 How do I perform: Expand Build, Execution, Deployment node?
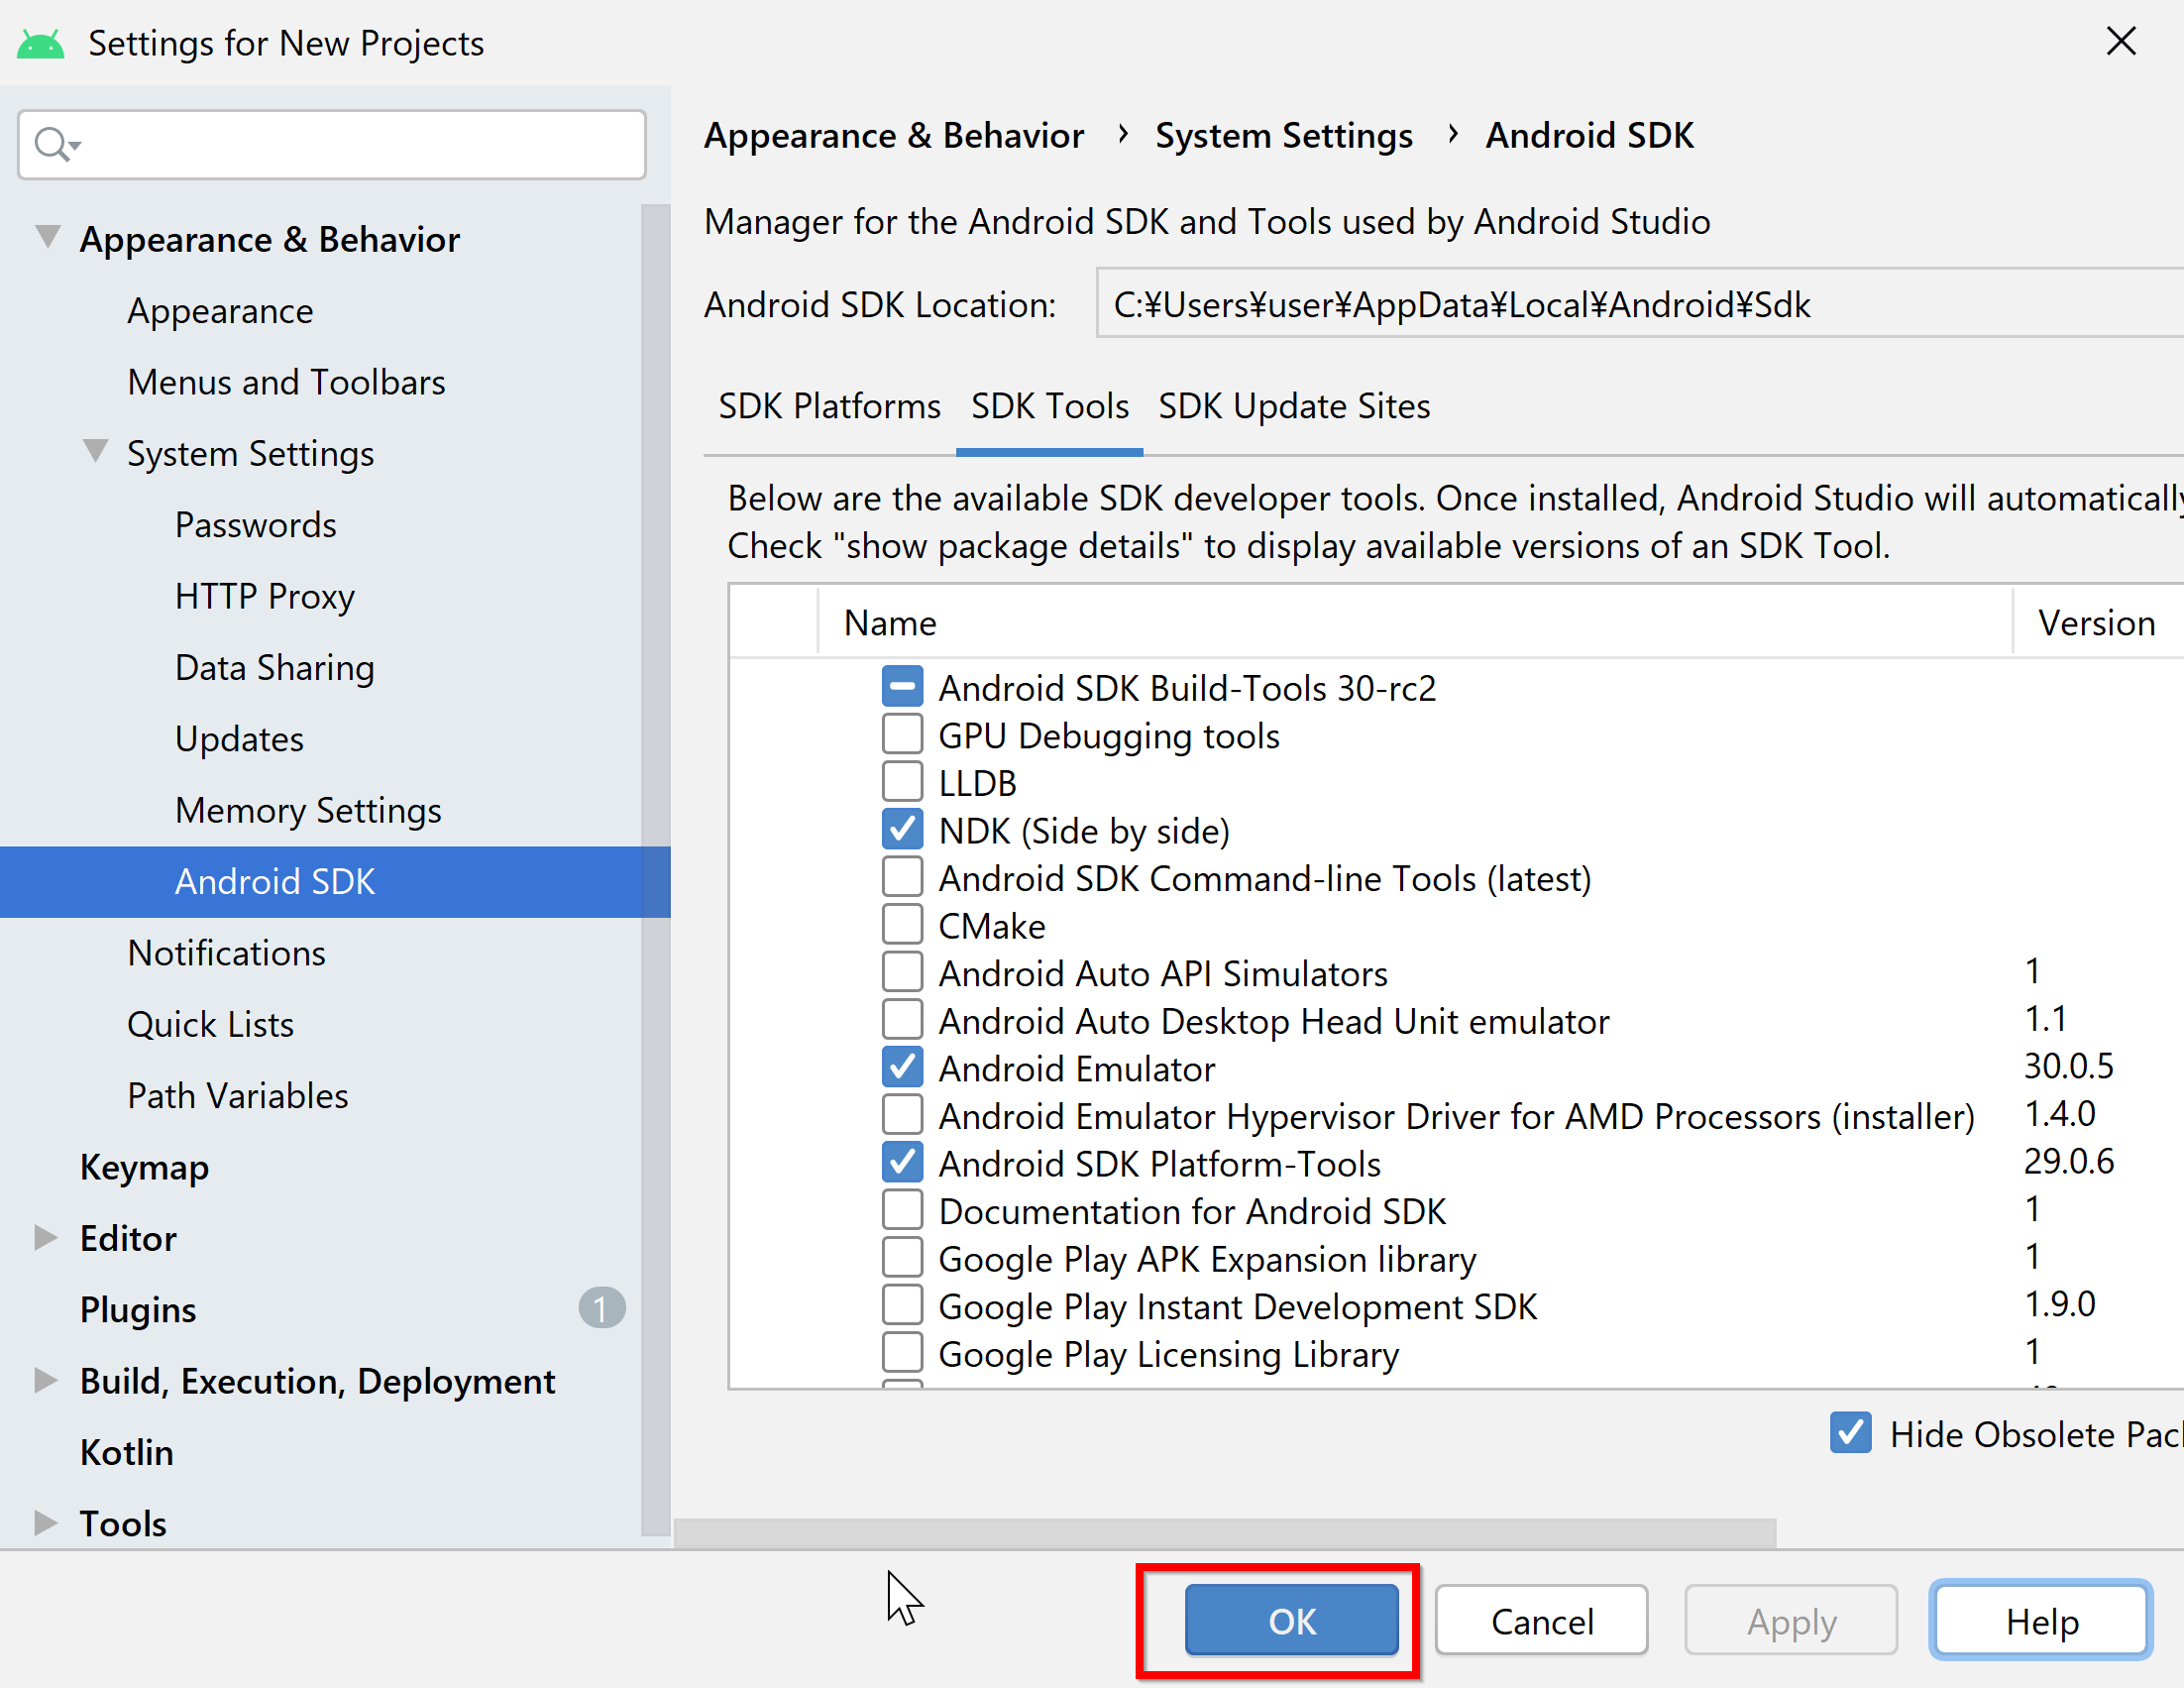coord(45,1381)
